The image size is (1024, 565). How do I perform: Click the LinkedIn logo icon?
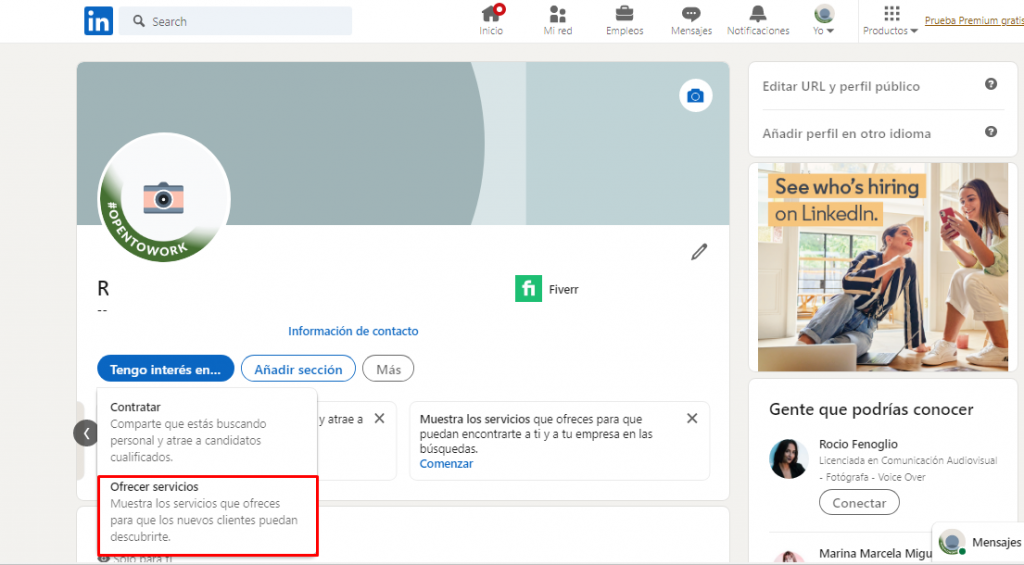[98, 21]
